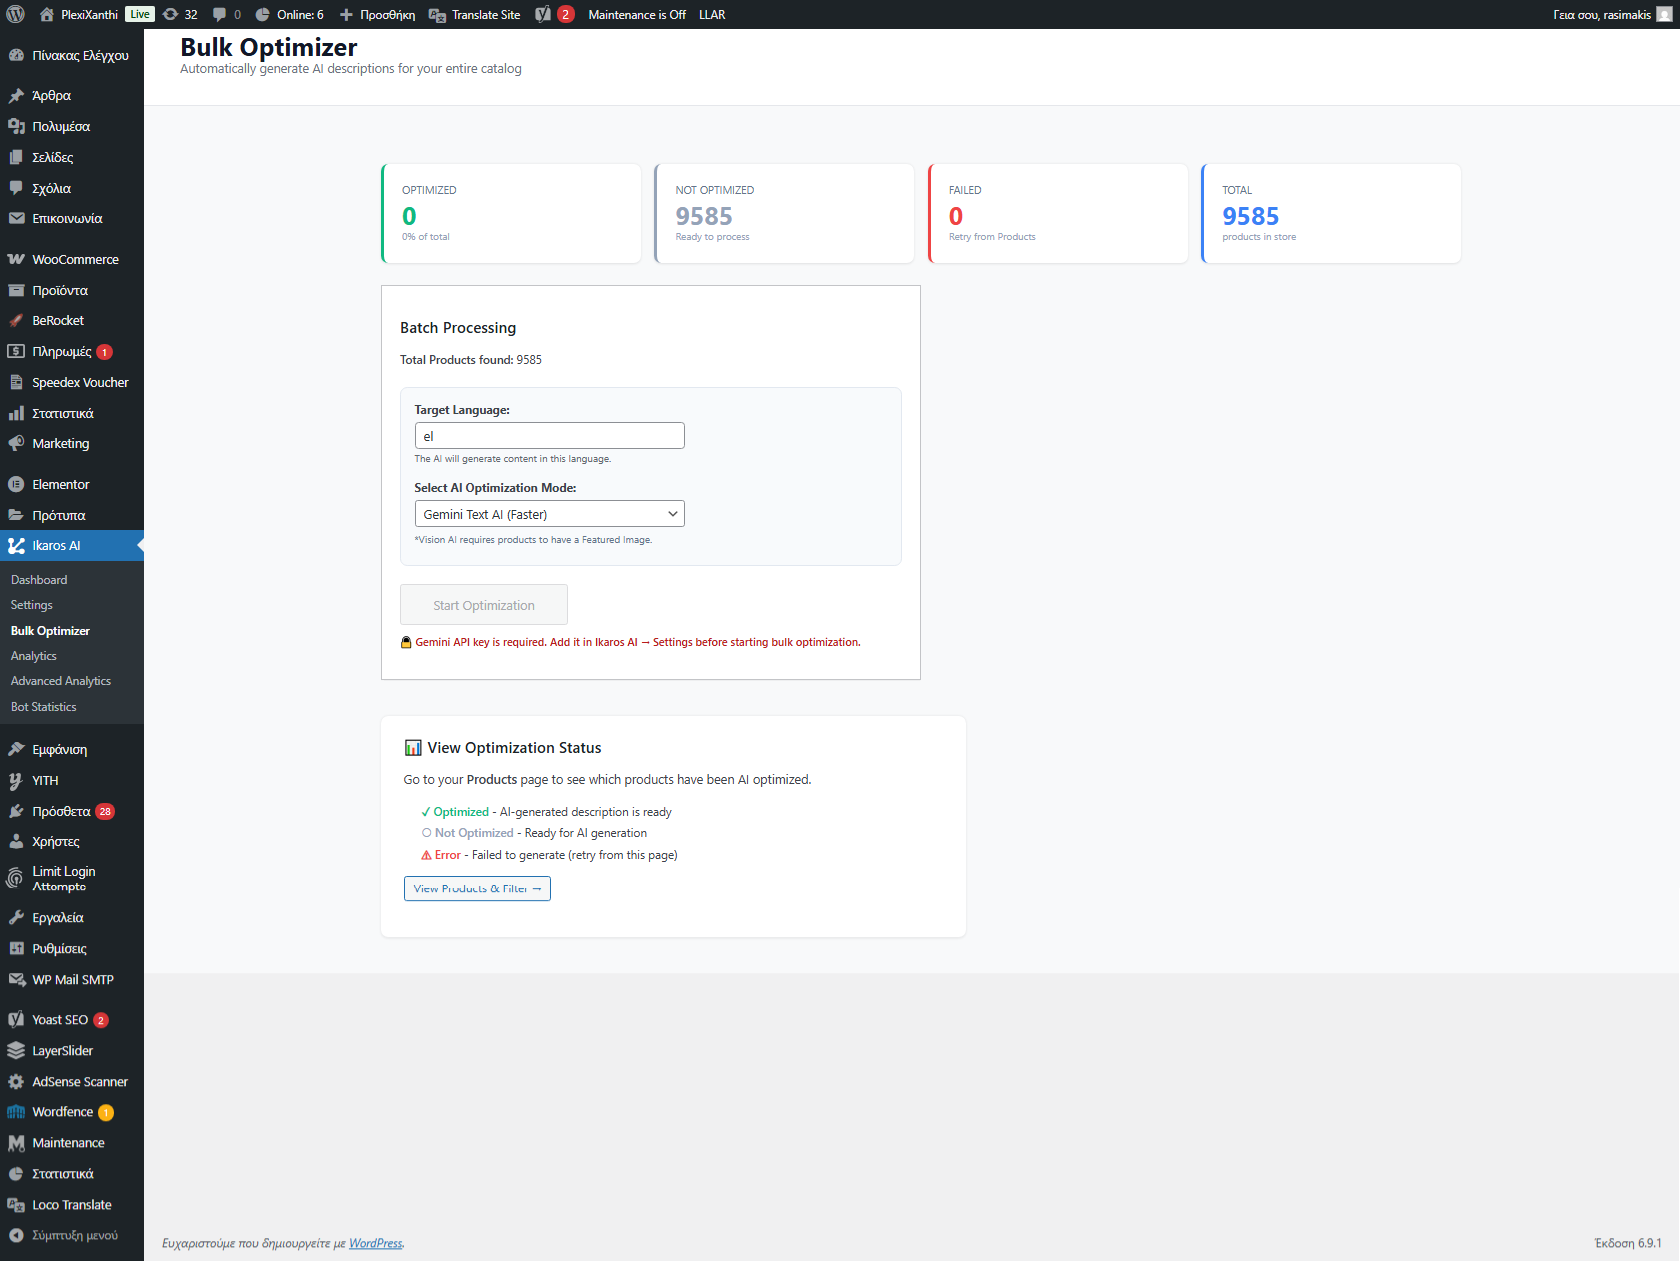1680x1262 pixels.
Task: Click the Σελίδες pages icon
Action: (16, 157)
